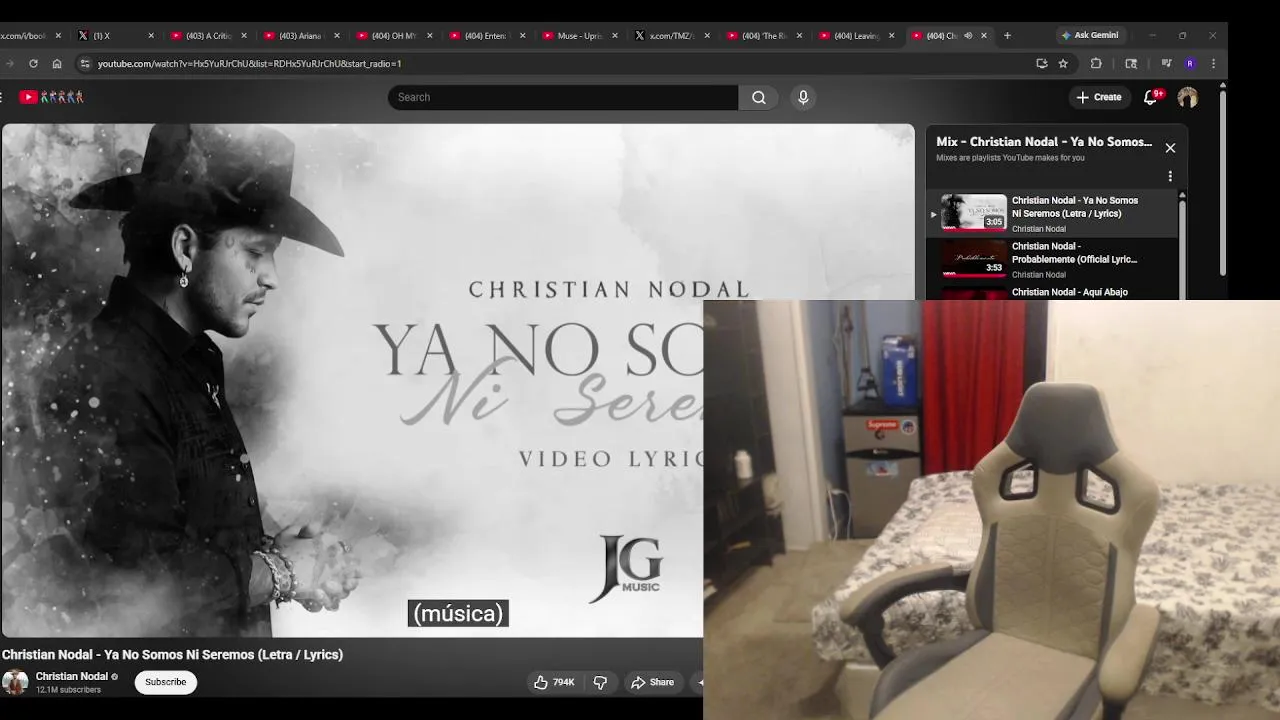Open site information icon in address bar
Image resolution: width=1280 pixels, height=720 pixels.
pyautogui.click(x=85, y=63)
